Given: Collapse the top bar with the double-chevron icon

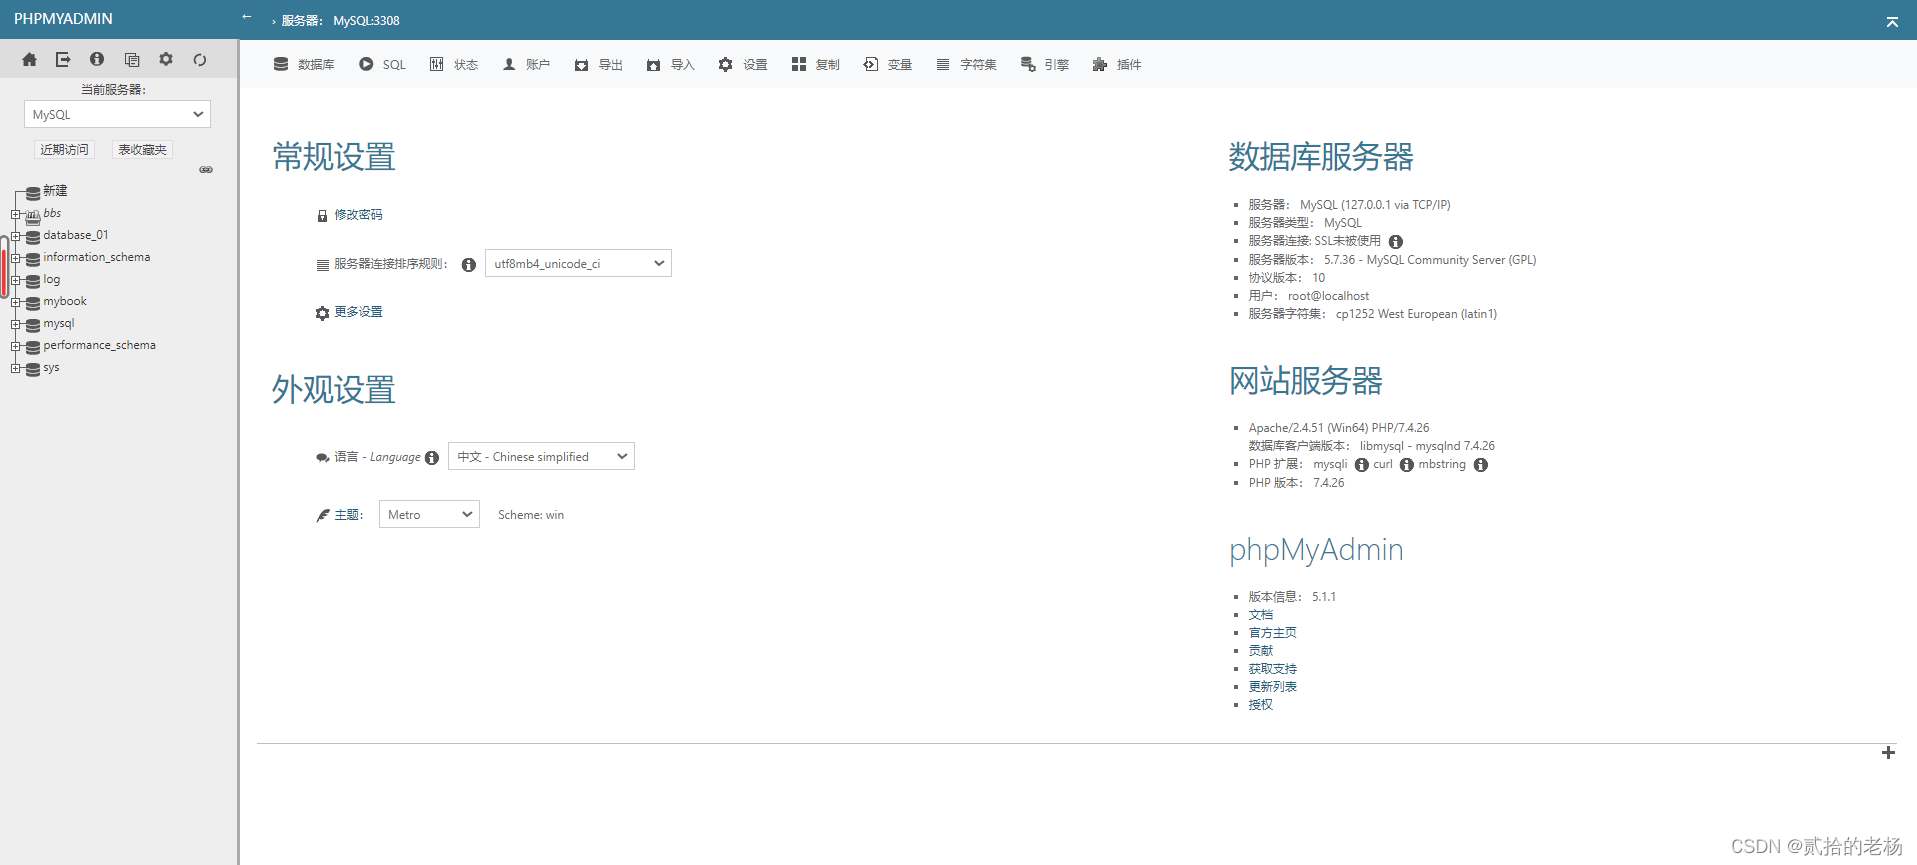Looking at the screenshot, I should pyautogui.click(x=1892, y=21).
